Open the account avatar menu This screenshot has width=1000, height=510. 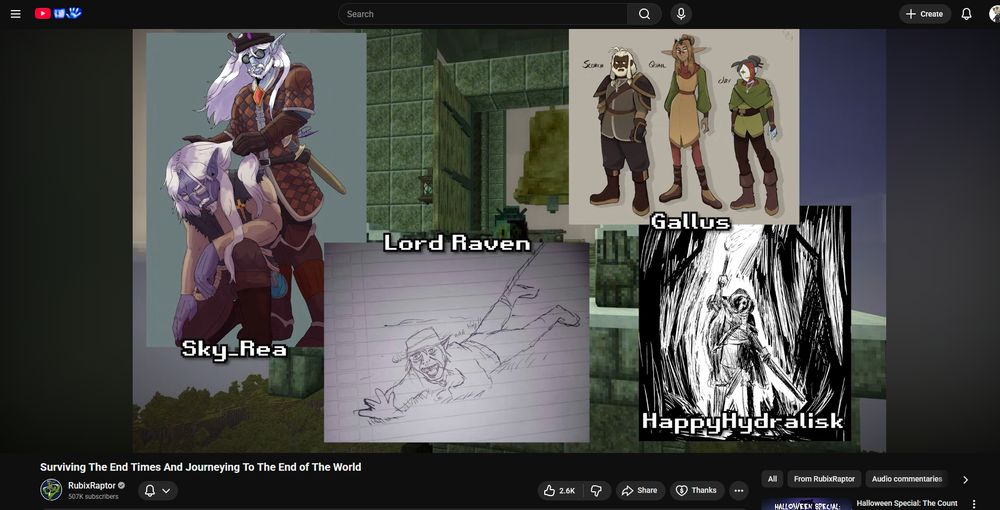pos(994,14)
